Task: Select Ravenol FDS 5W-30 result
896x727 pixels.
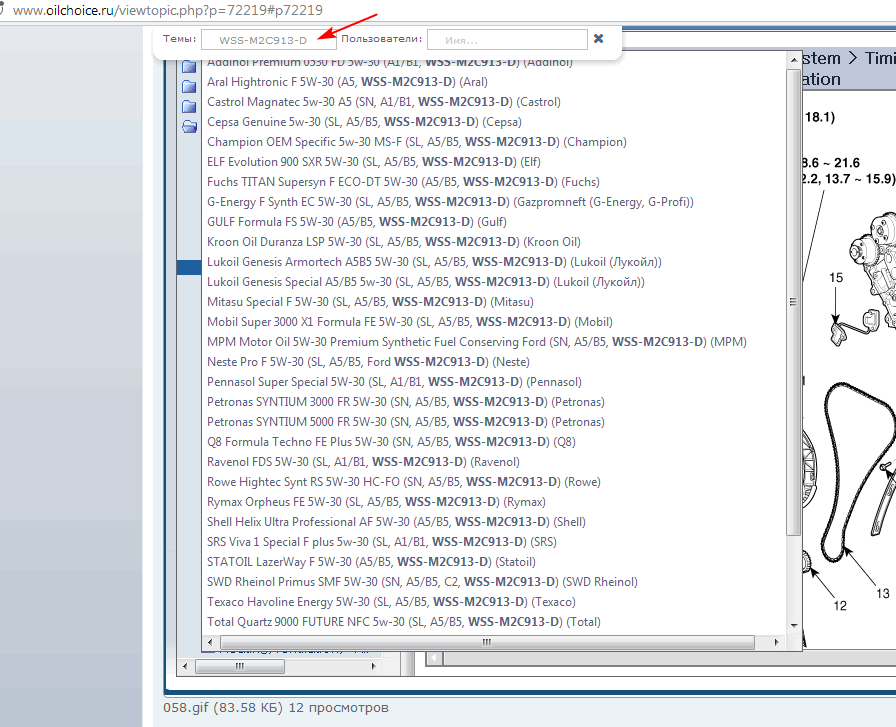Action: click(x=363, y=462)
